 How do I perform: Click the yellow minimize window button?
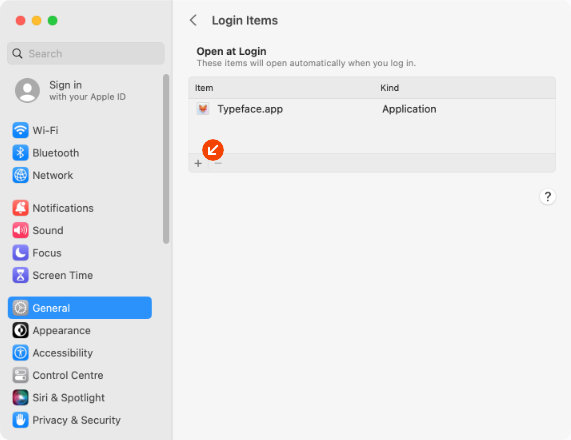pyautogui.click(x=36, y=20)
